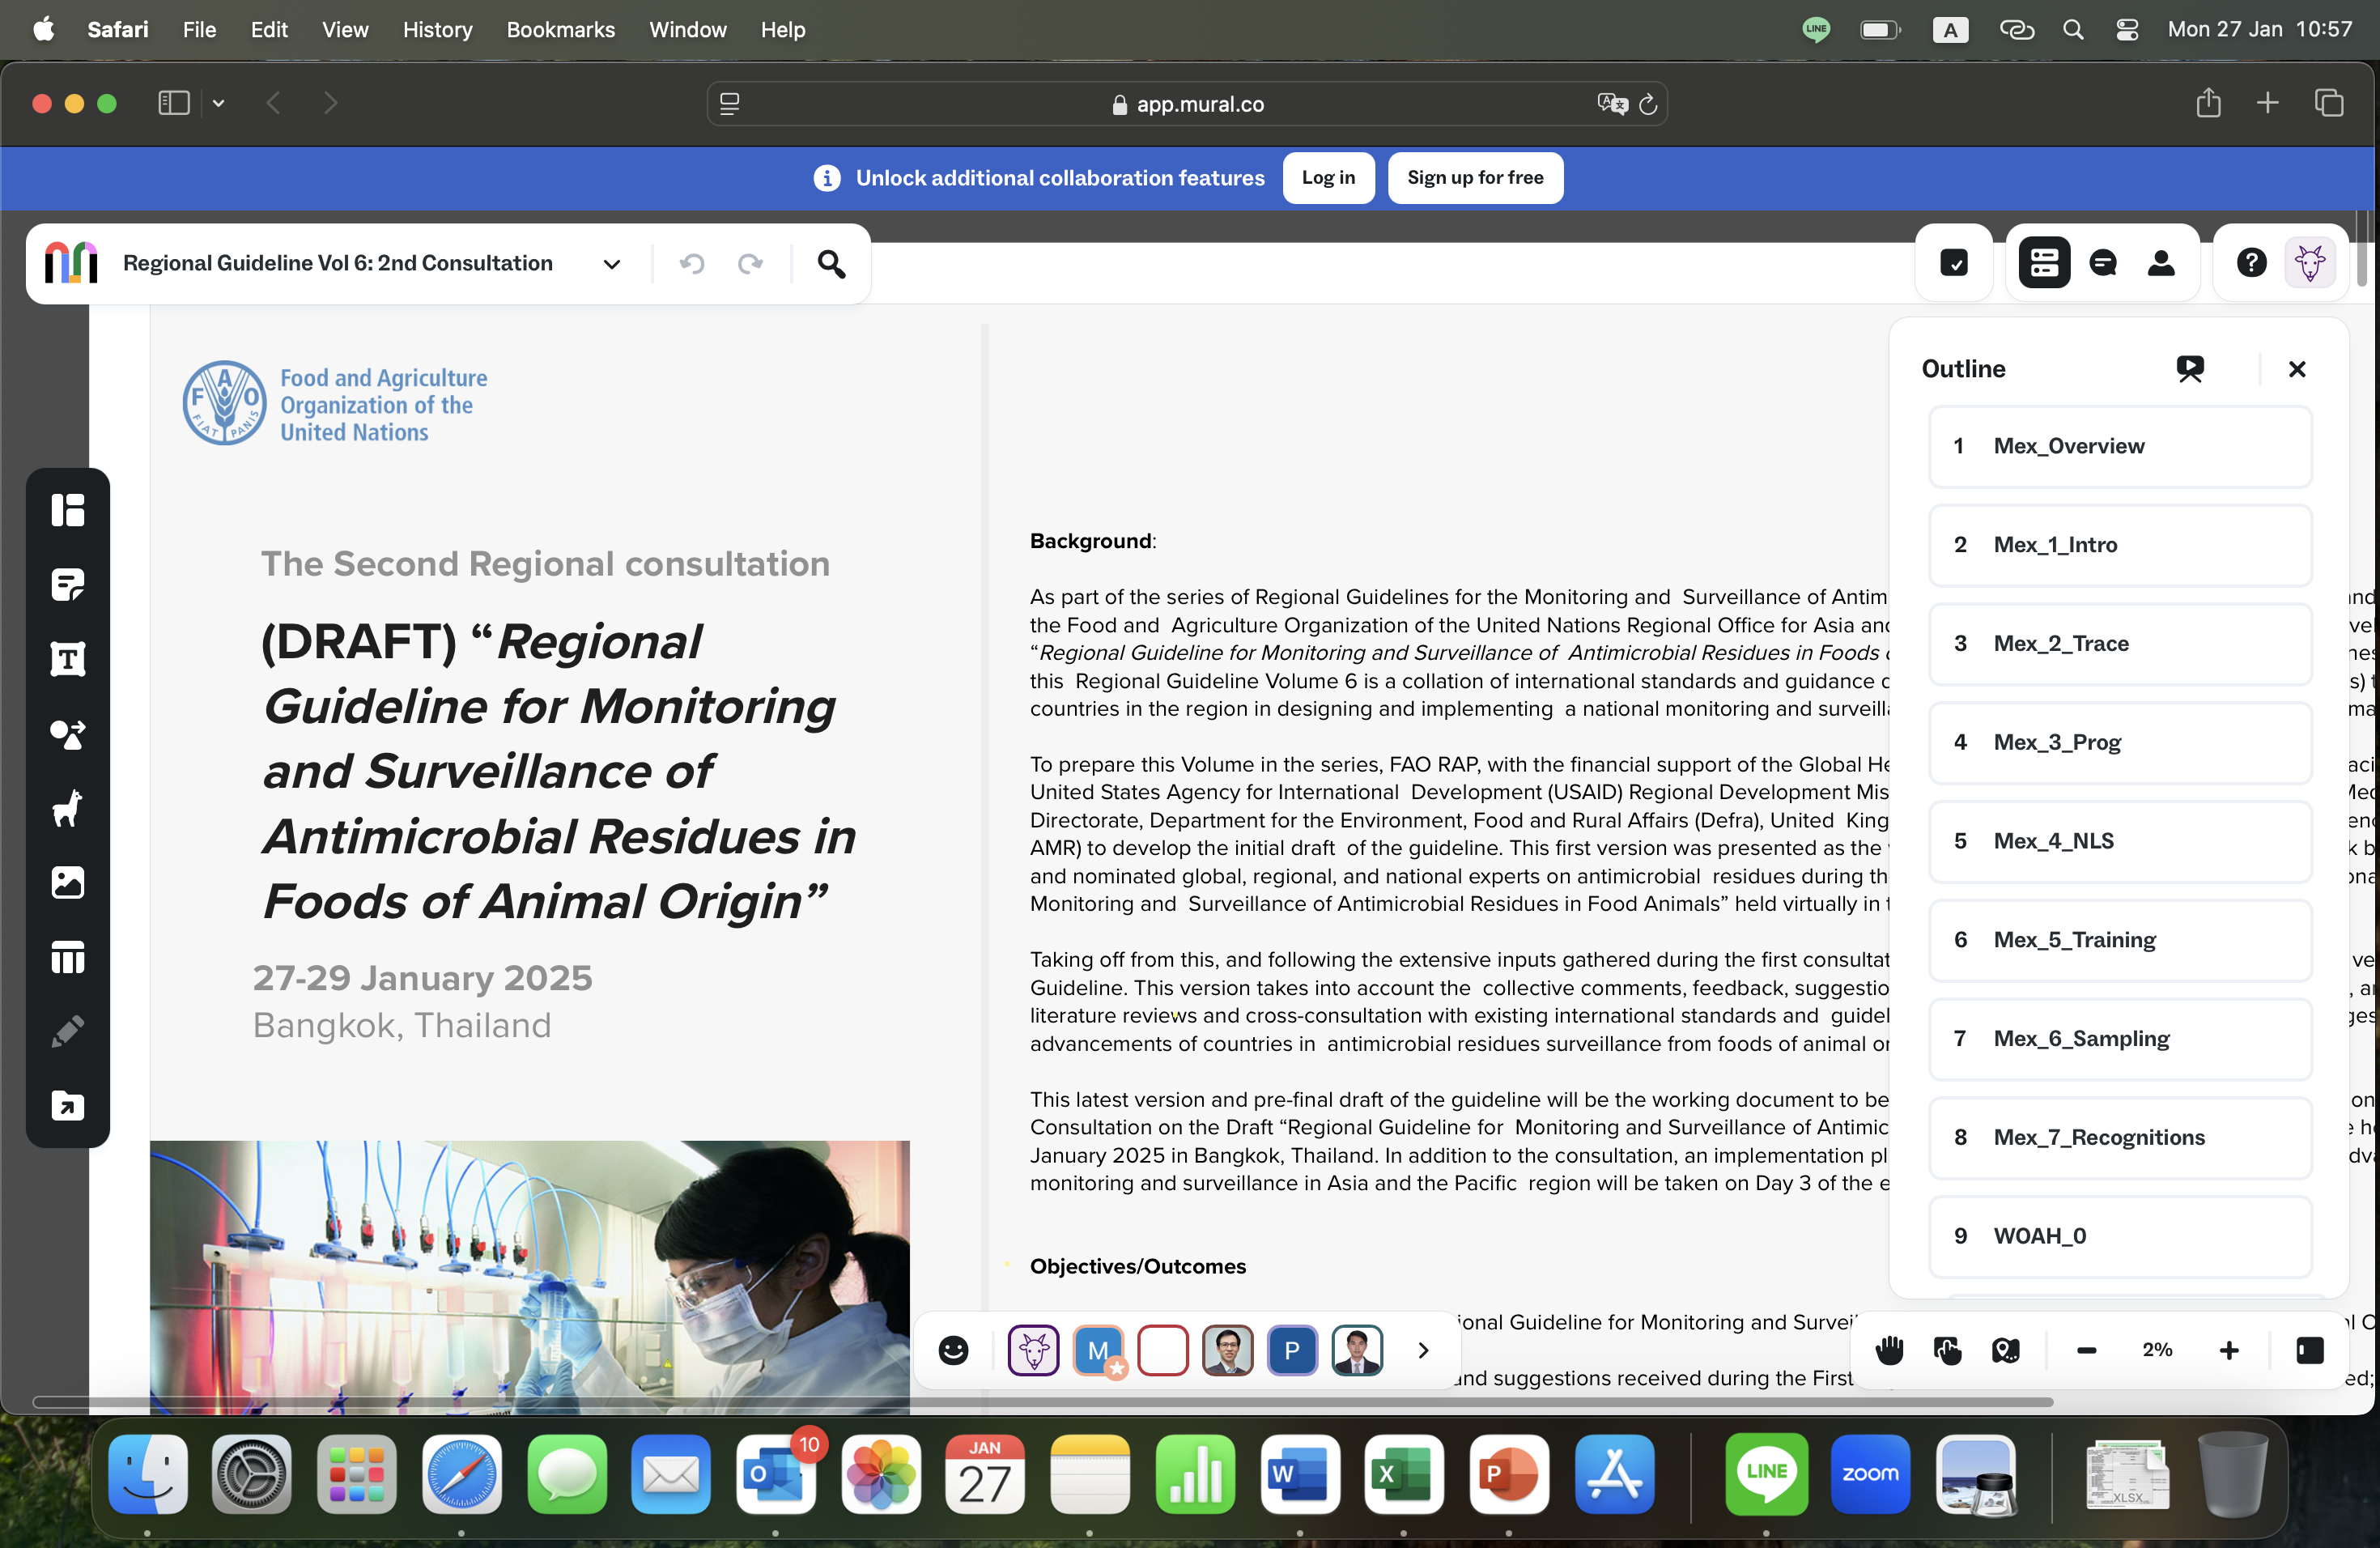Go to Mex_7_Recognitions outline item
Screen dimensions: 2380x1548
tap(2120, 1137)
